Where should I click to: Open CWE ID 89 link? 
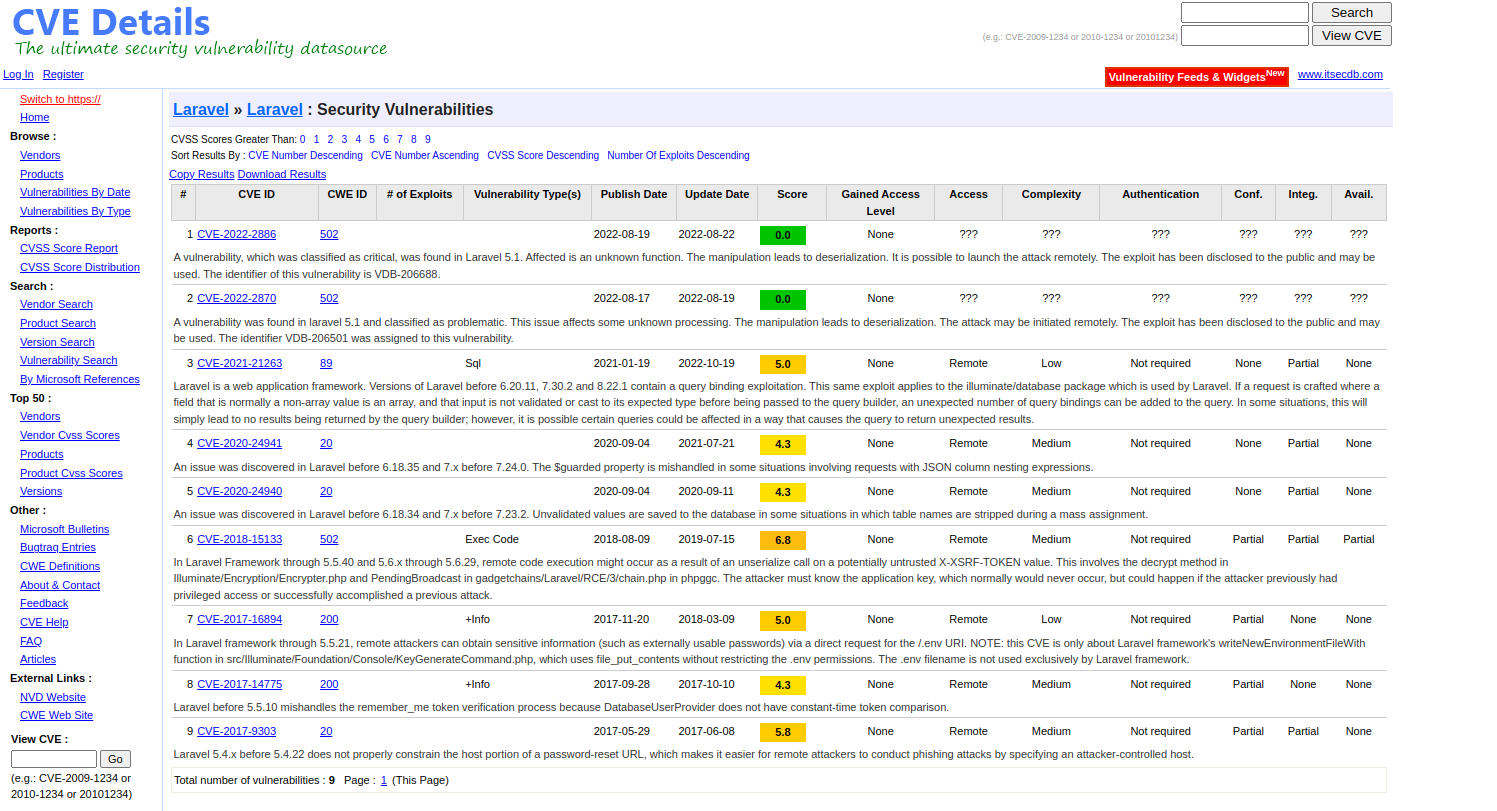(x=326, y=363)
